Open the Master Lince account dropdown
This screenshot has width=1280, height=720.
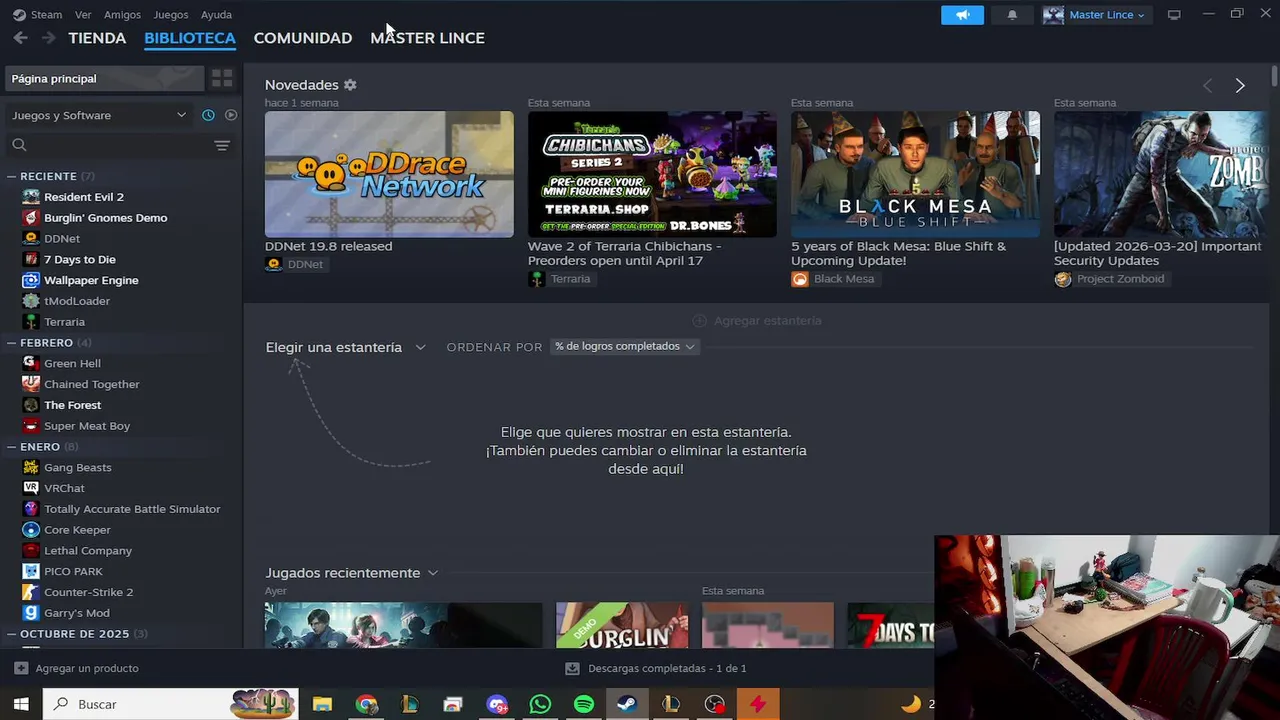click(x=1098, y=15)
